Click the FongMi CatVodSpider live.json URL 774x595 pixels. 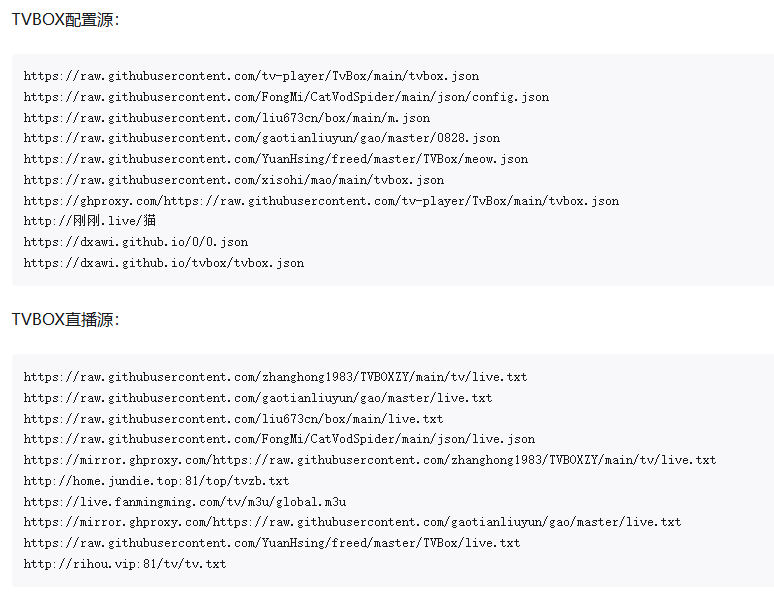tap(279, 439)
